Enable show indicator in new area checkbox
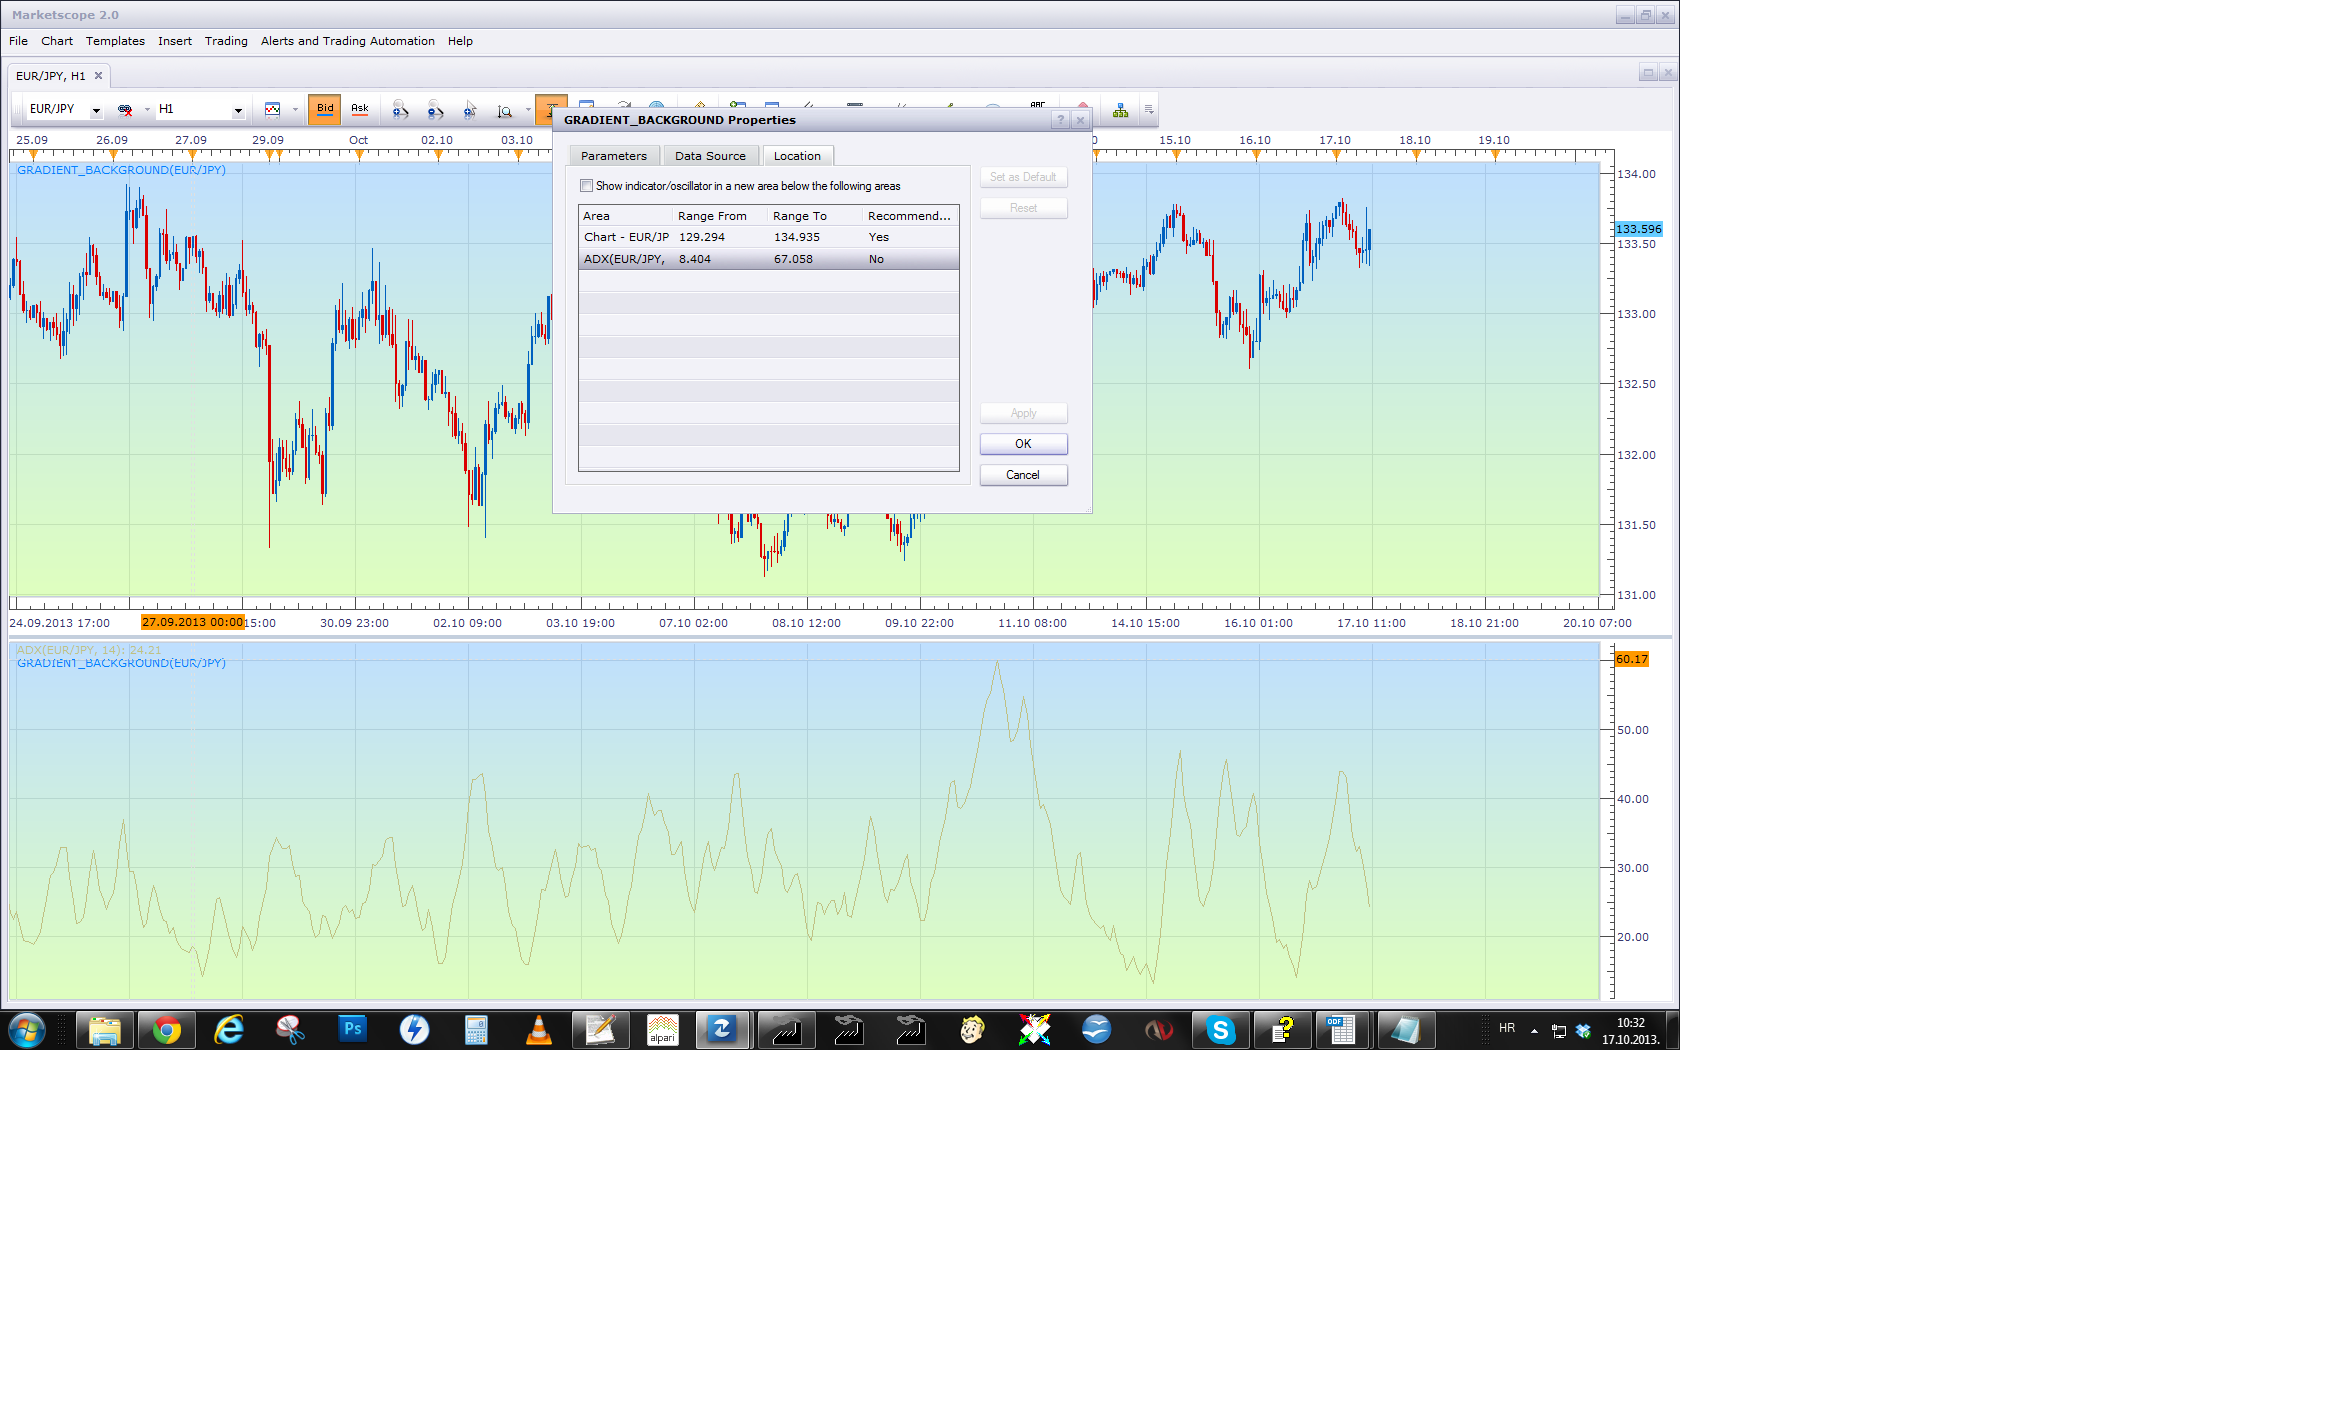Image resolution: width=2340 pixels, height=1418 pixels. pyautogui.click(x=587, y=186)
